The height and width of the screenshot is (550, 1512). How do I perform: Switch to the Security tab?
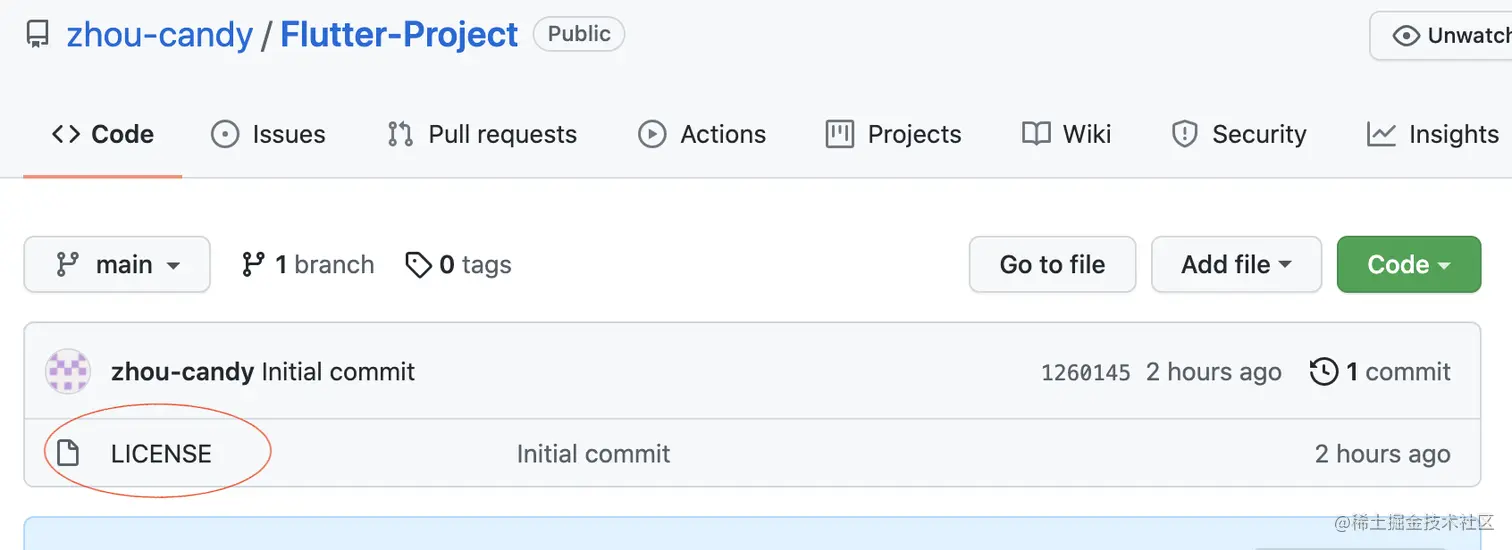[x=1239, y=134]
